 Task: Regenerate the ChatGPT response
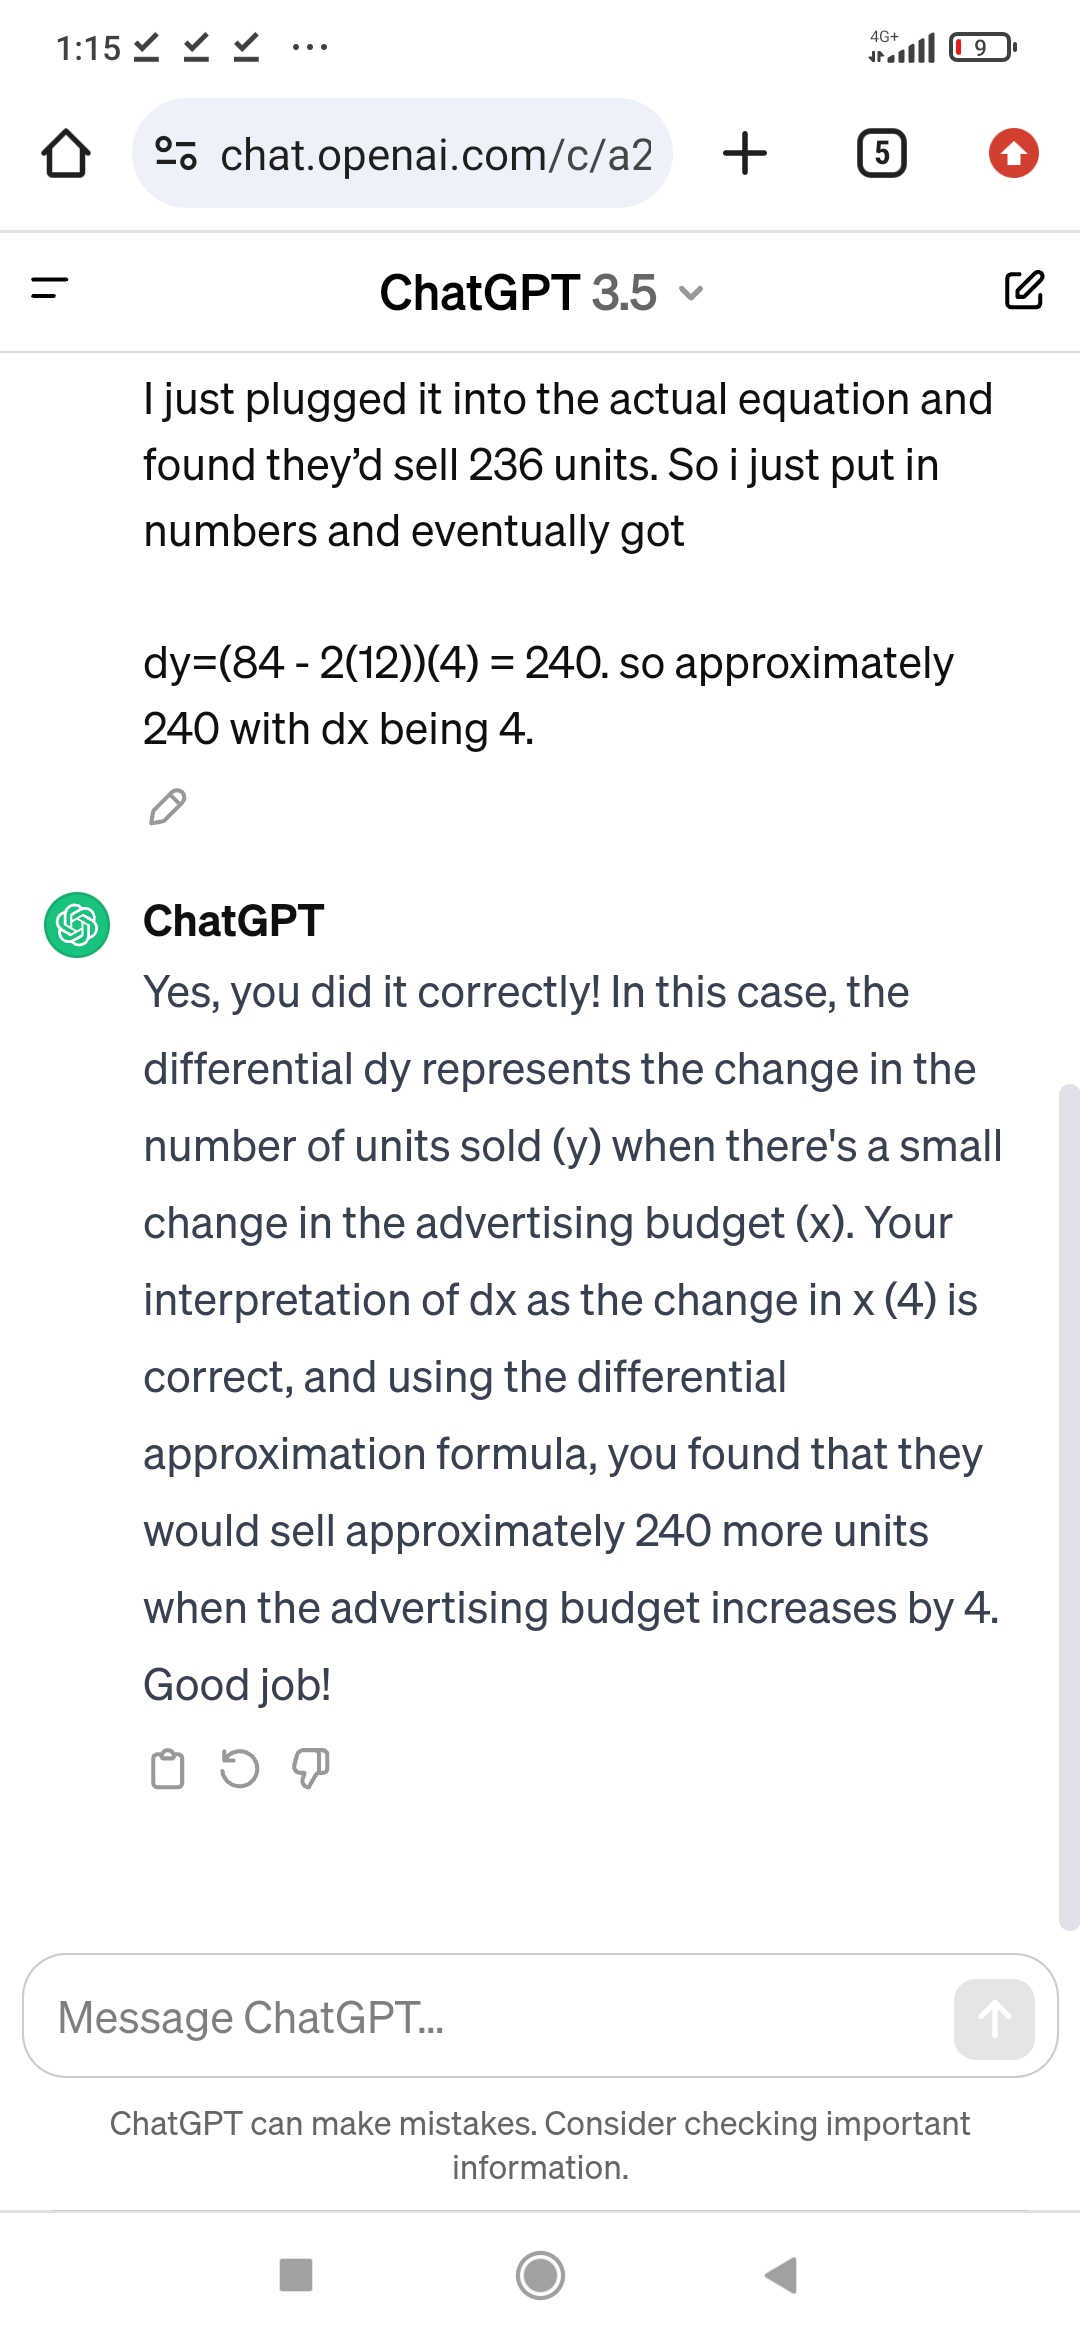tap(239, 1768)
